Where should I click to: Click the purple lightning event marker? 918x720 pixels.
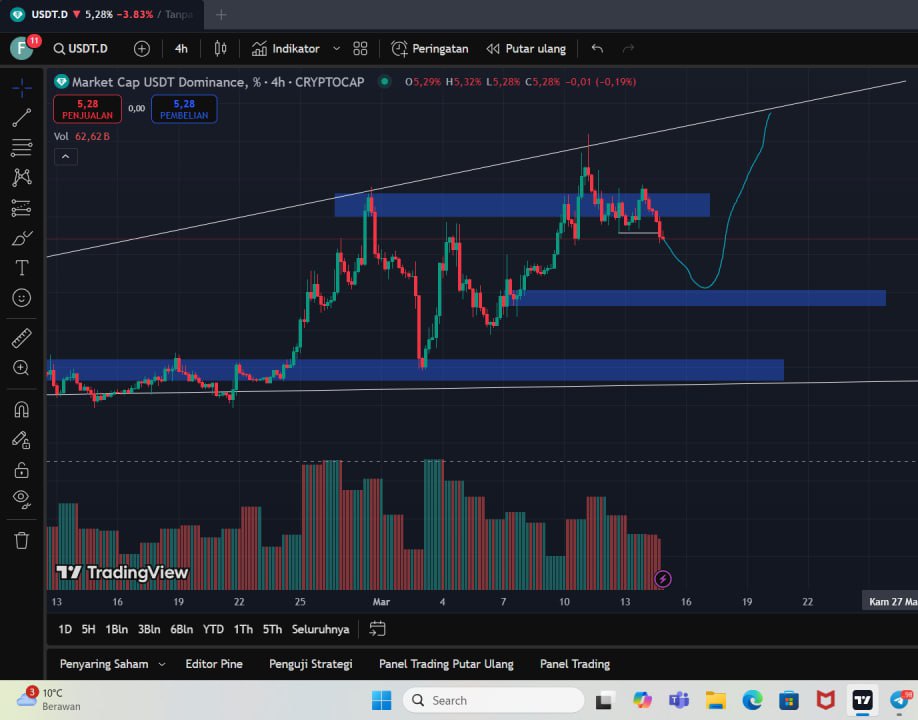(x=663, y=579)
